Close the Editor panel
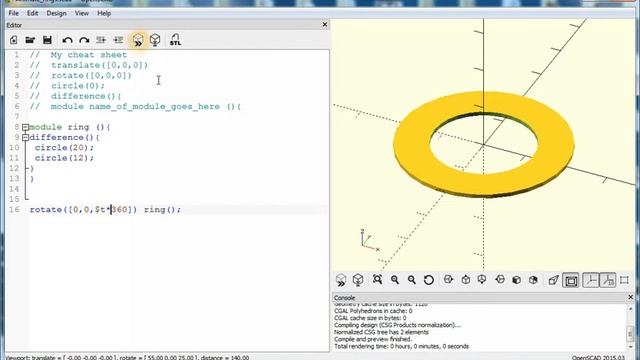This screenshot has height=360, width=640. (325, 25)
